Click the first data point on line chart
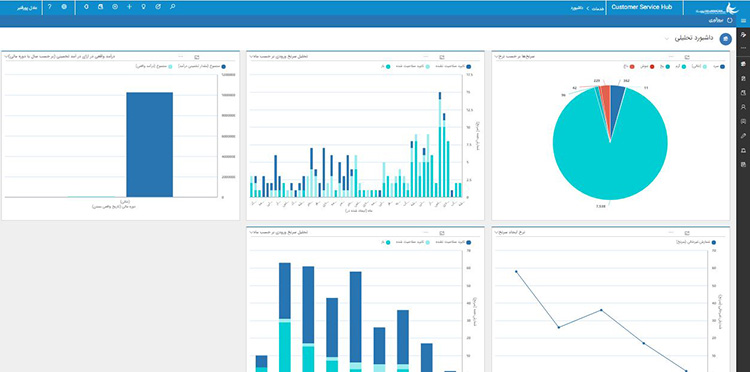Viewport: 750px width, 372px height. (x=516, y=271)
